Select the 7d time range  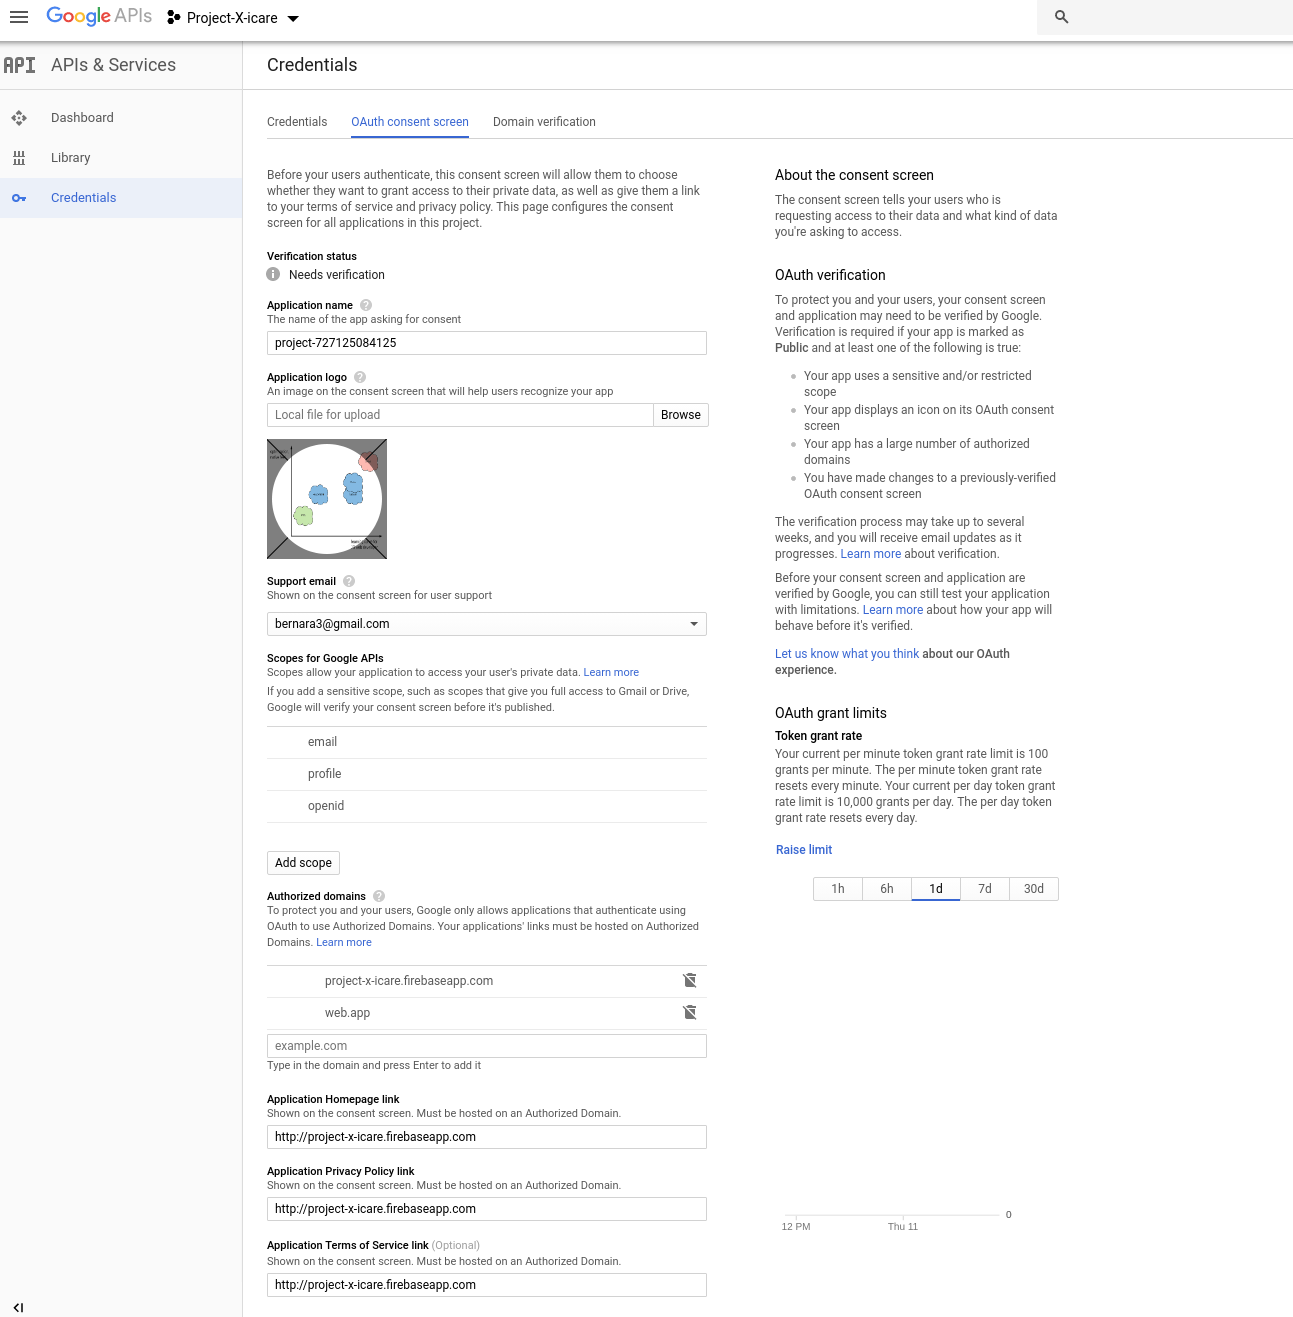point(985,889)
